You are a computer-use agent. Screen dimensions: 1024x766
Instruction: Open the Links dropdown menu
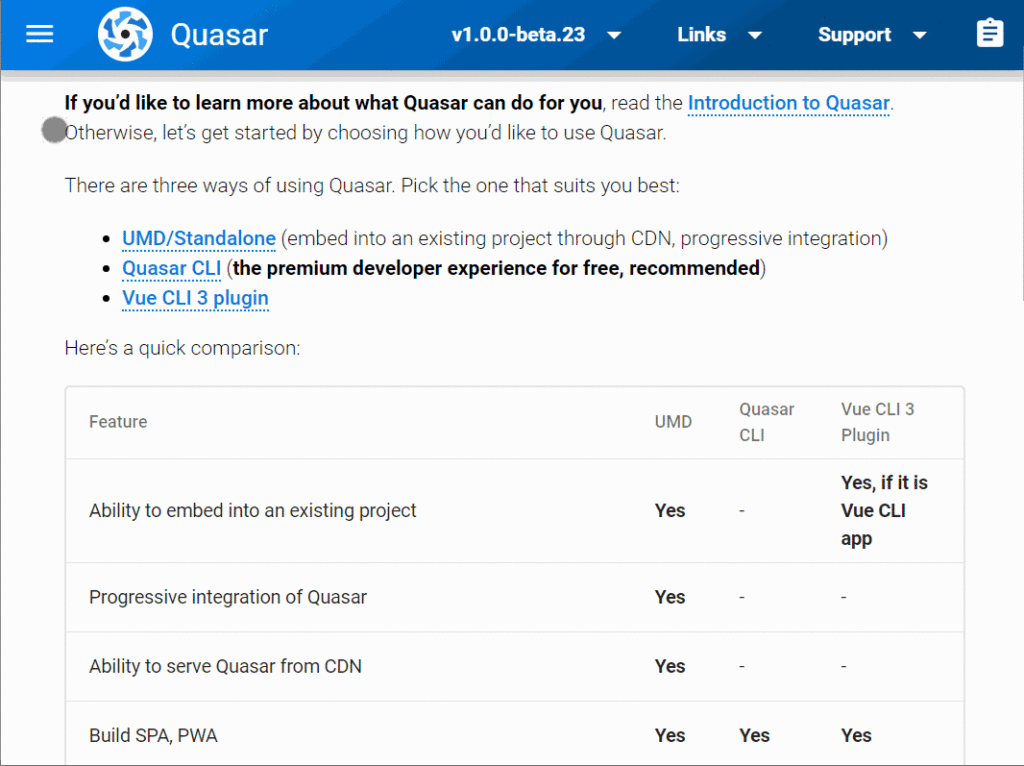point(719,35)
